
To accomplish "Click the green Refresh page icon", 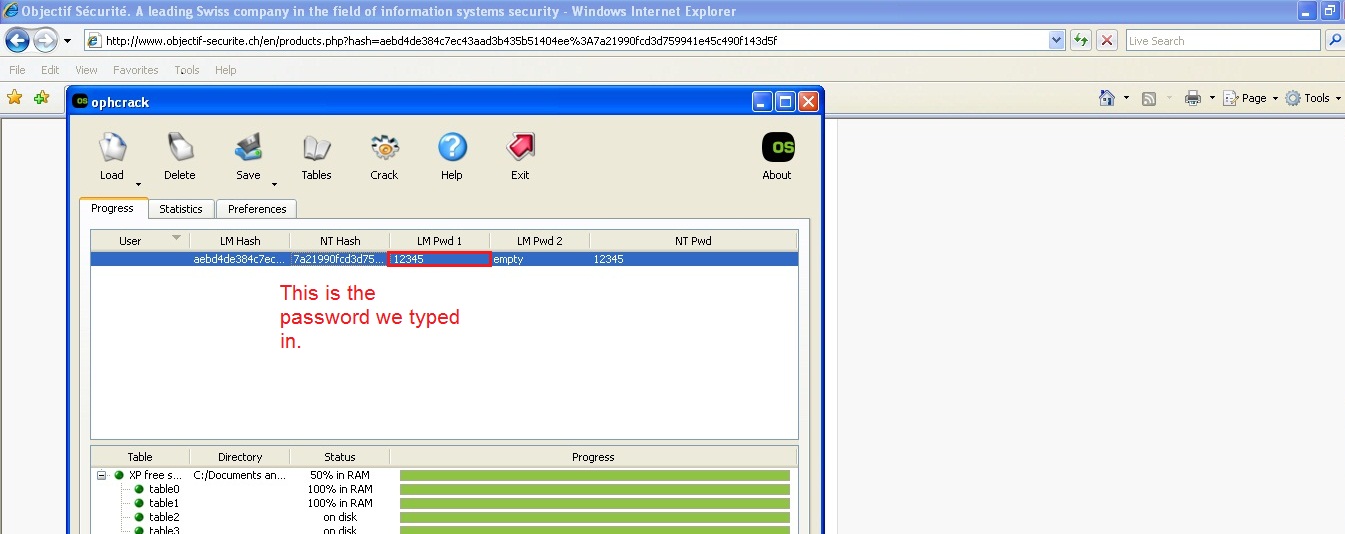I will 1080,40.
